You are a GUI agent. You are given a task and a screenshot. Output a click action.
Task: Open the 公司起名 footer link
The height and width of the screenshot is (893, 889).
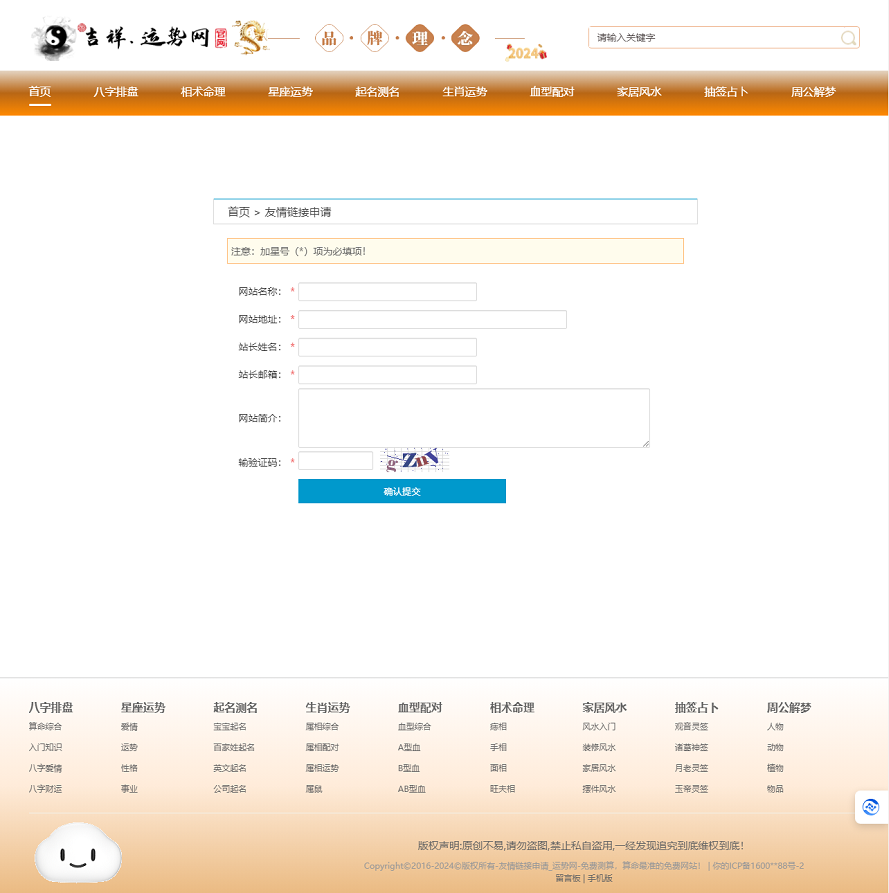point(230,789)
